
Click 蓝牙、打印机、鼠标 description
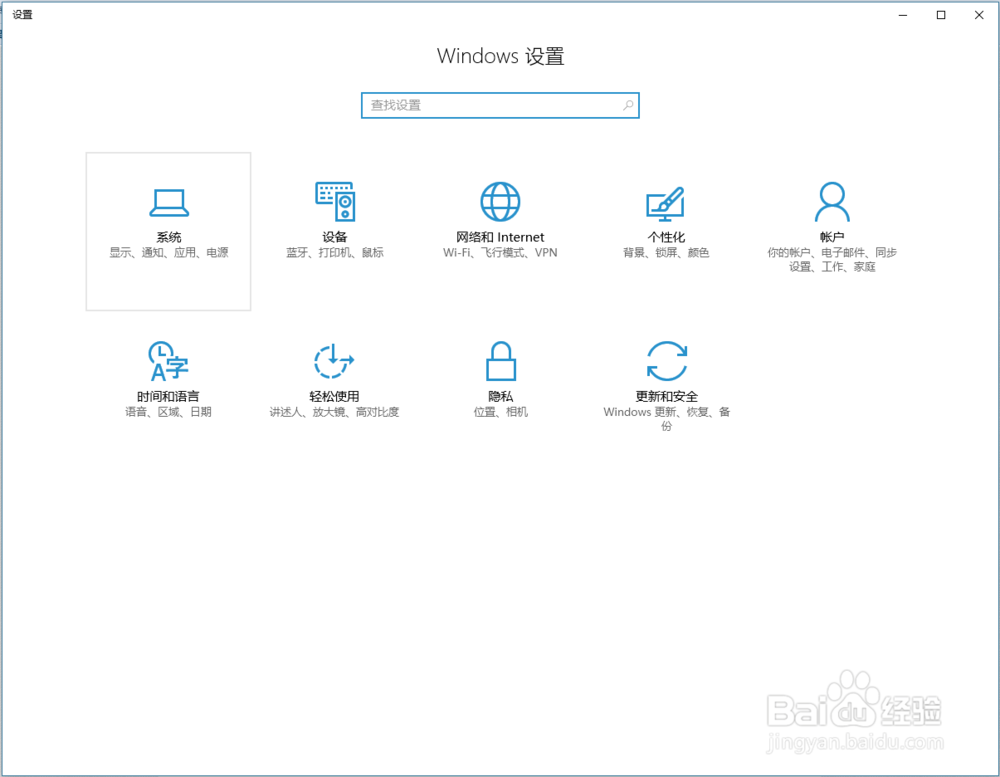tap(335, 253)
